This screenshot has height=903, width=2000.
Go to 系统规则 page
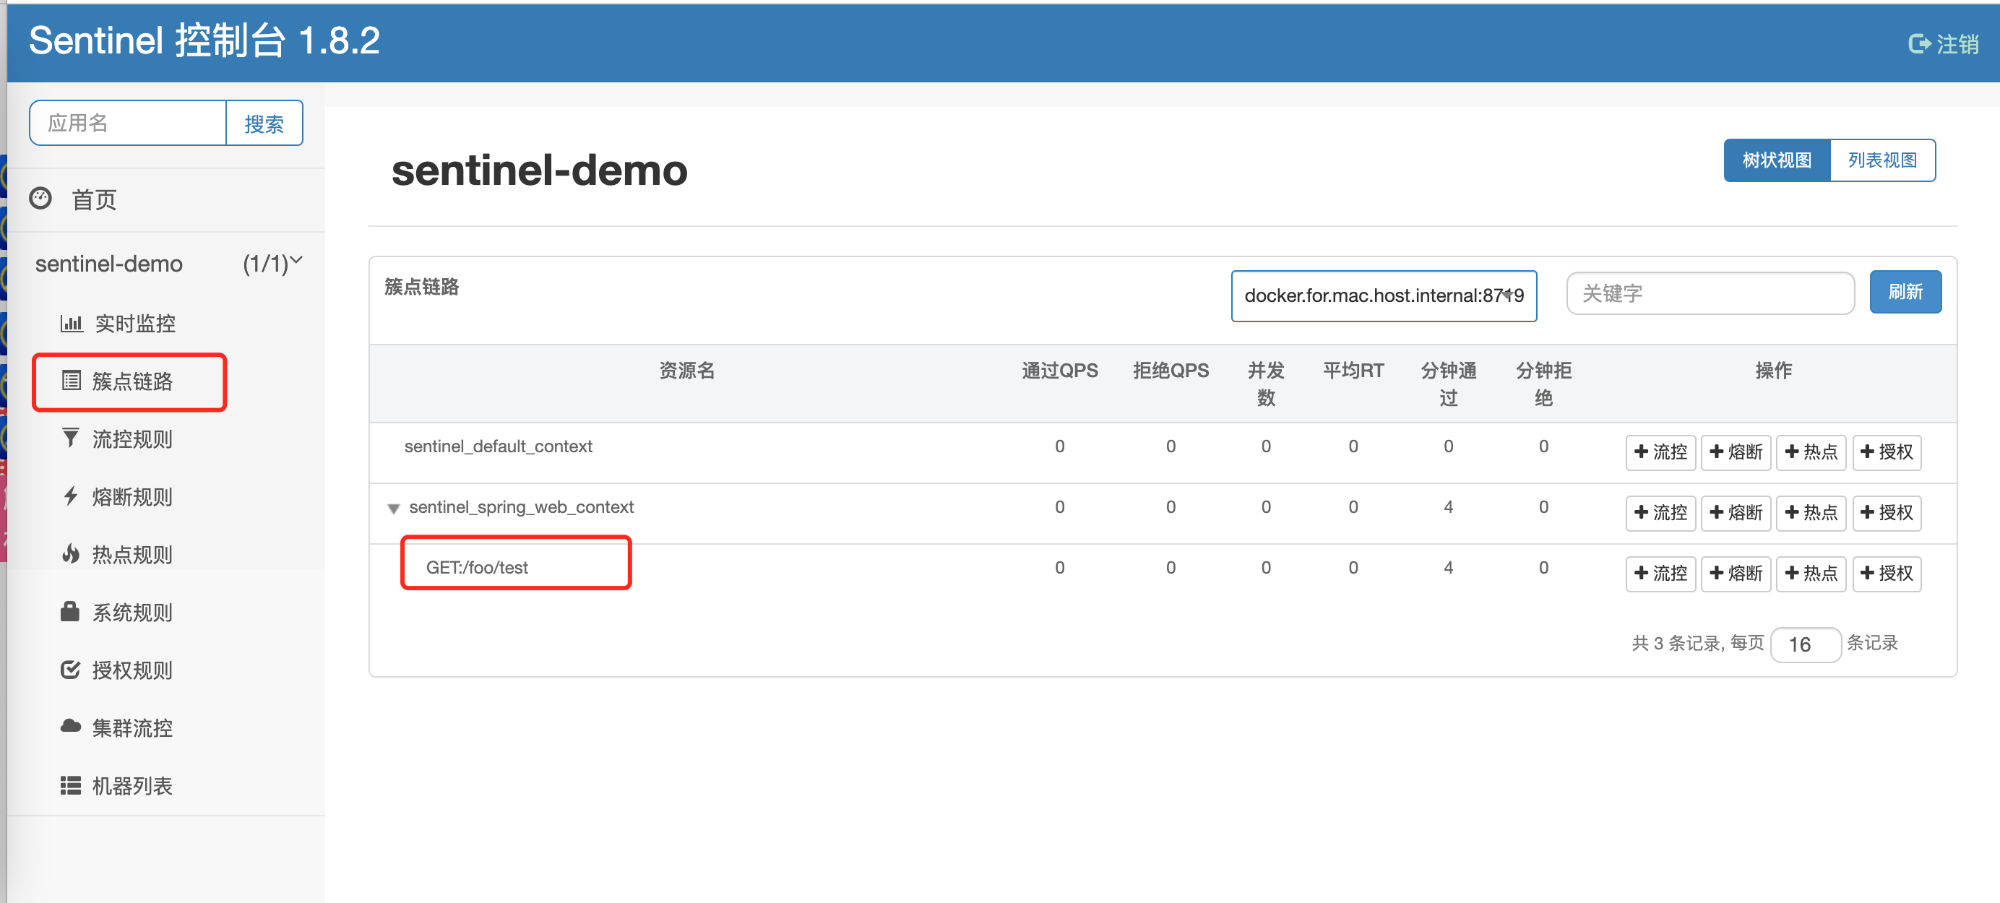point(132,613)
